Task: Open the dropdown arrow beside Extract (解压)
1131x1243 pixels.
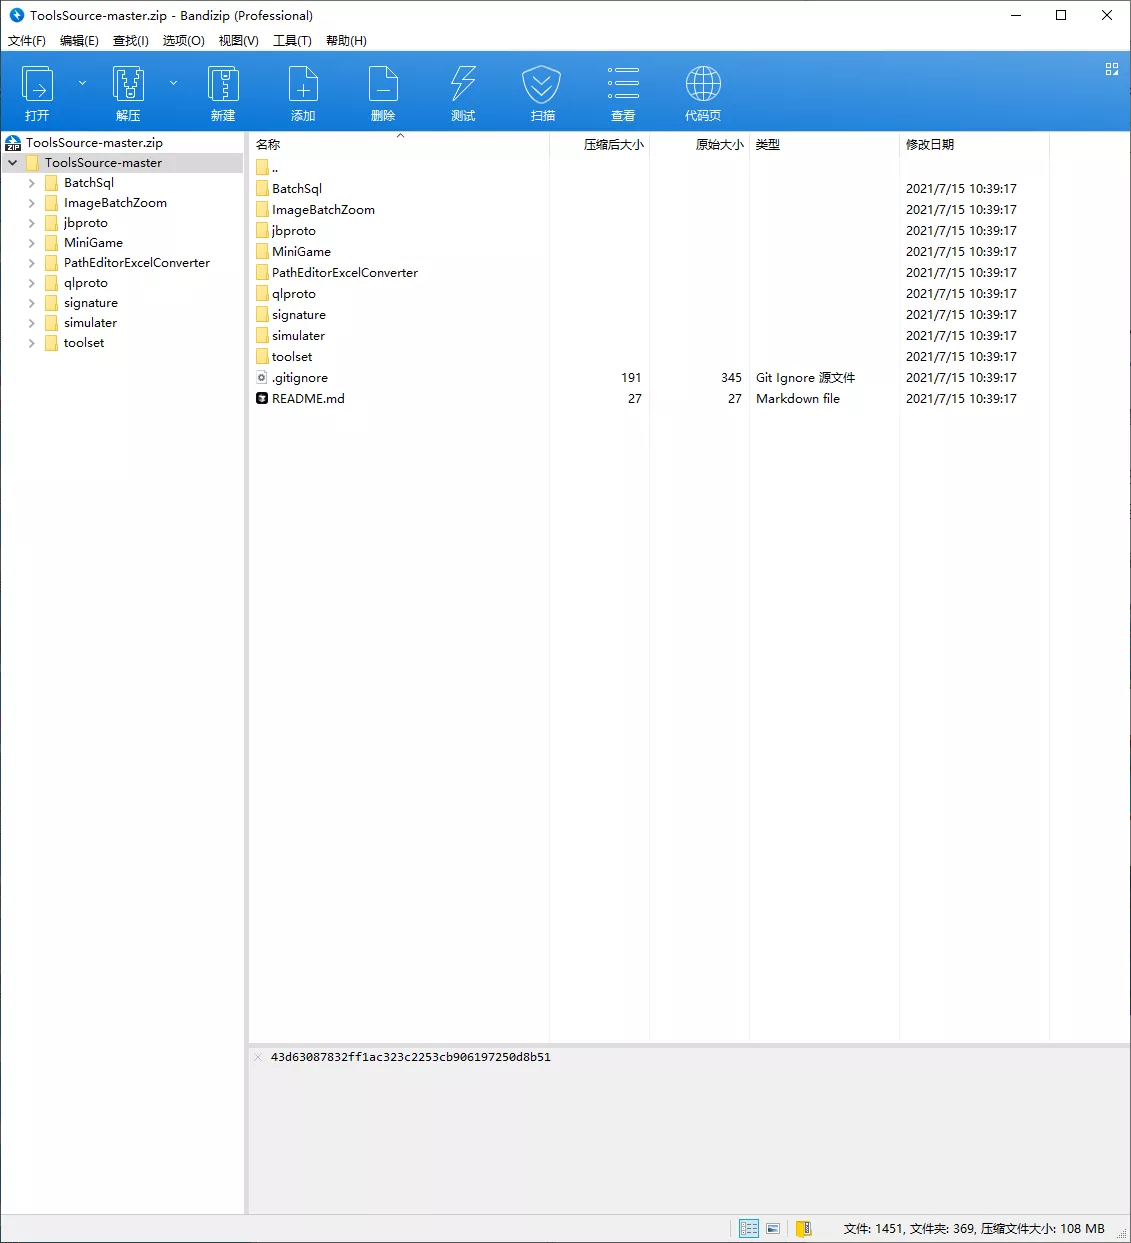Action: pos(173,83)
